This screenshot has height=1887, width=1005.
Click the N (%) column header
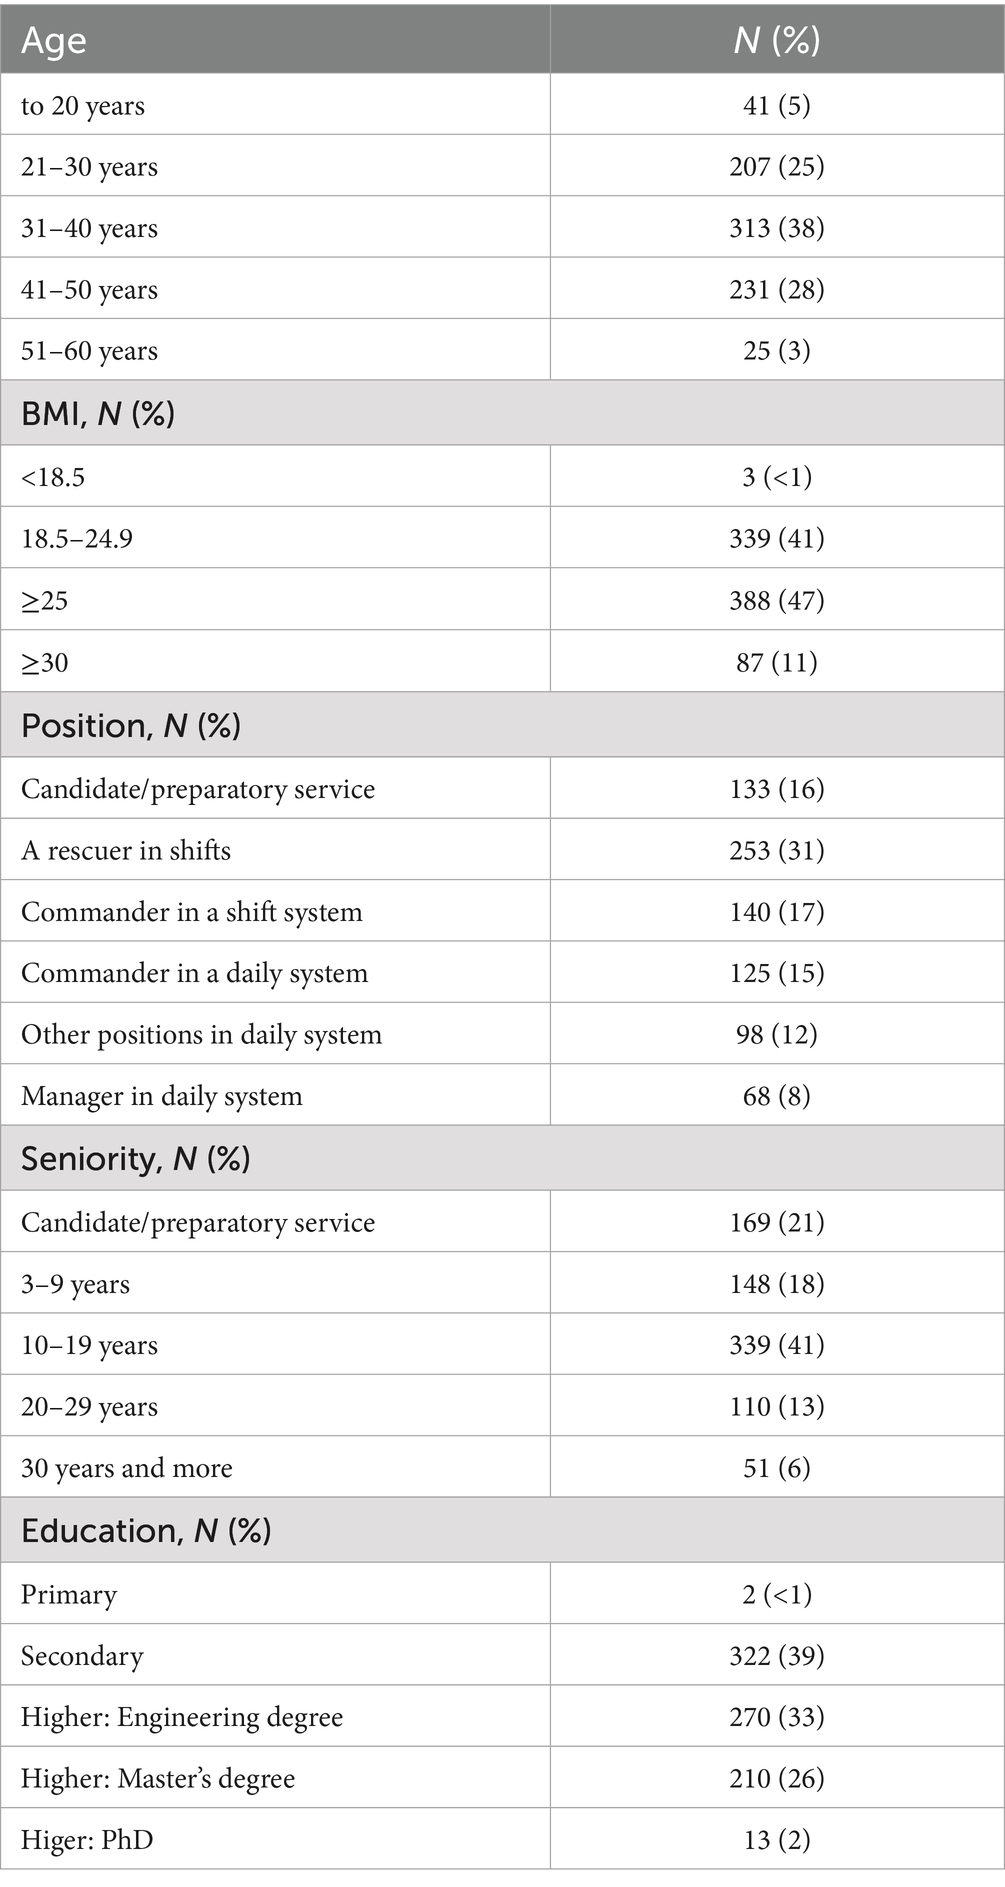click(777, 40)
